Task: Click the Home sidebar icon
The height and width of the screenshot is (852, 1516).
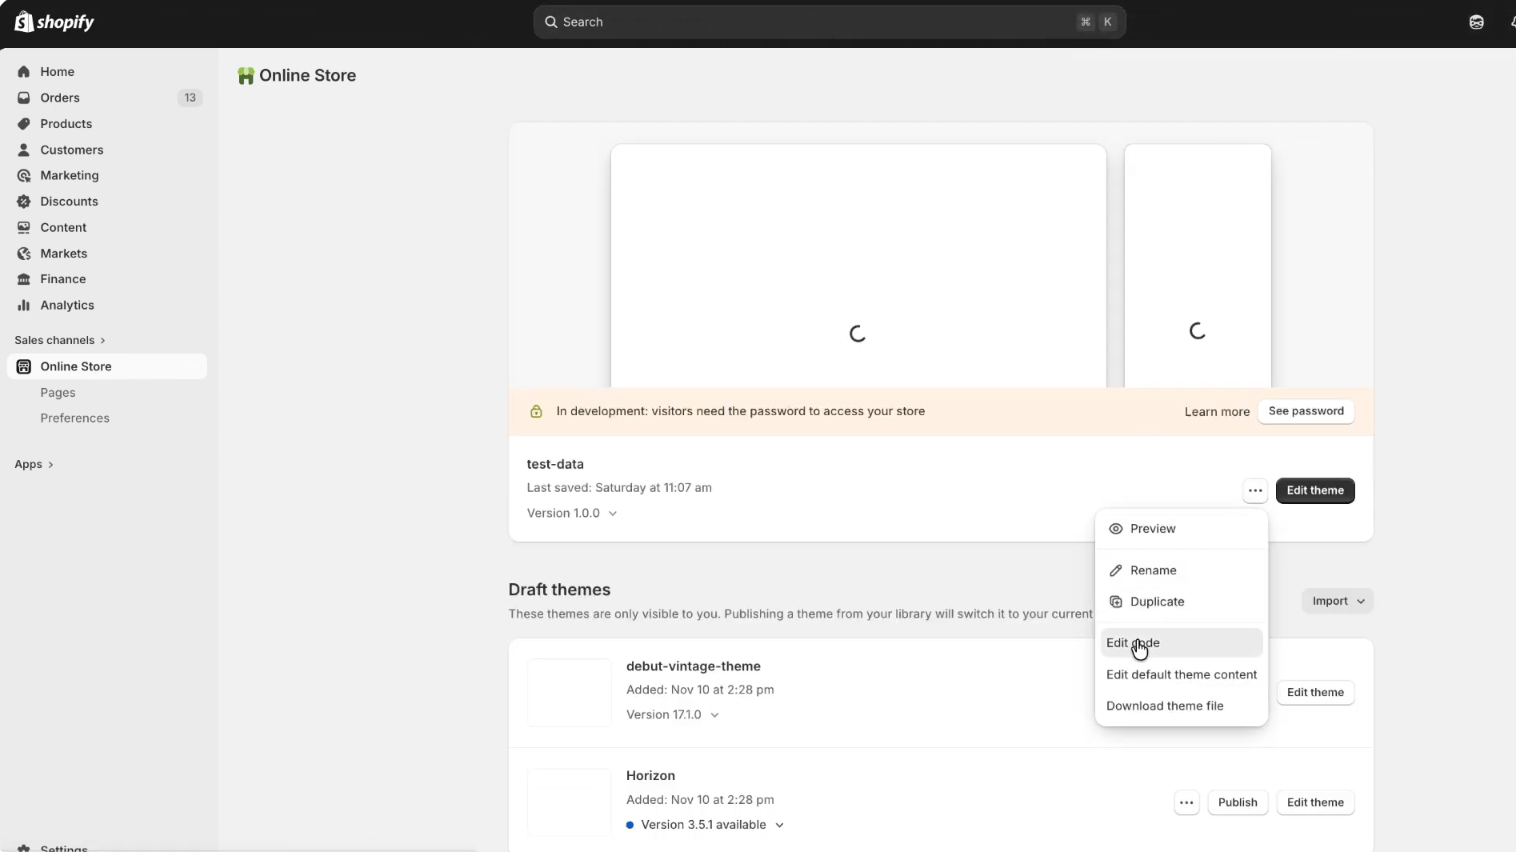Action: pos(24,72)
